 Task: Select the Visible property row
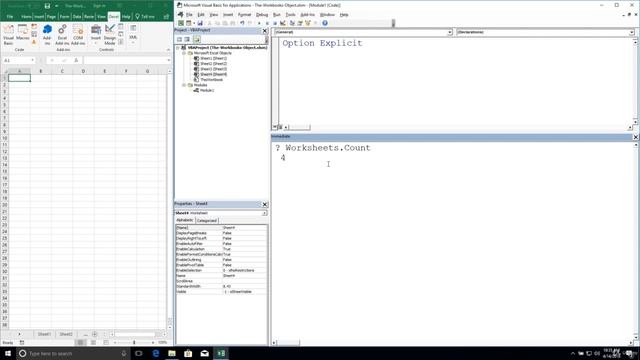(222, 292)
